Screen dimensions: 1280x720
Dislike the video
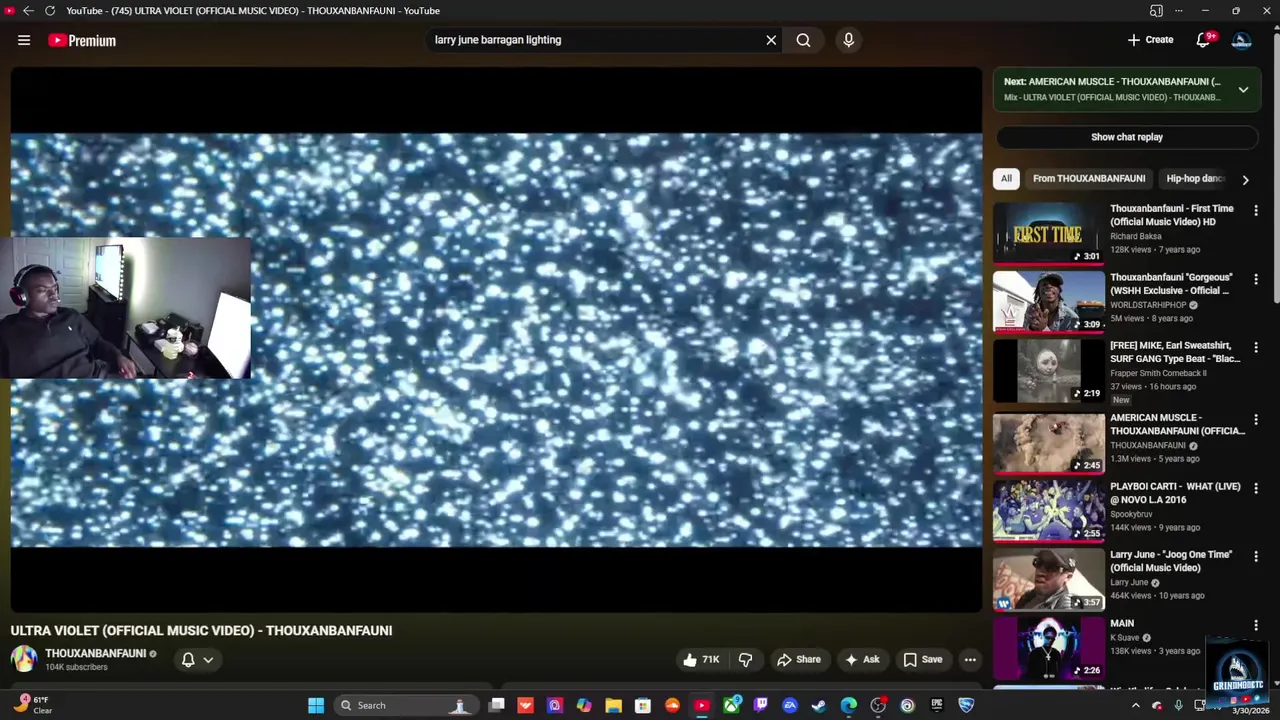[745, 659]
